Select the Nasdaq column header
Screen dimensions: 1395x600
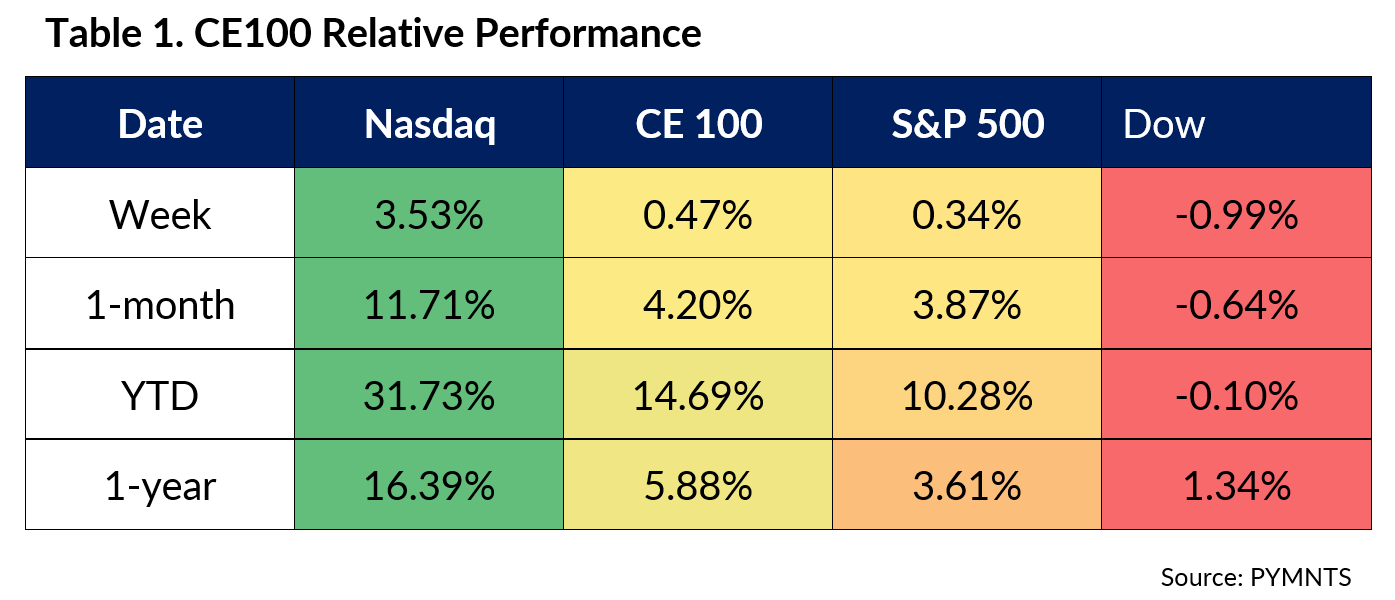[x=429, y=124]
